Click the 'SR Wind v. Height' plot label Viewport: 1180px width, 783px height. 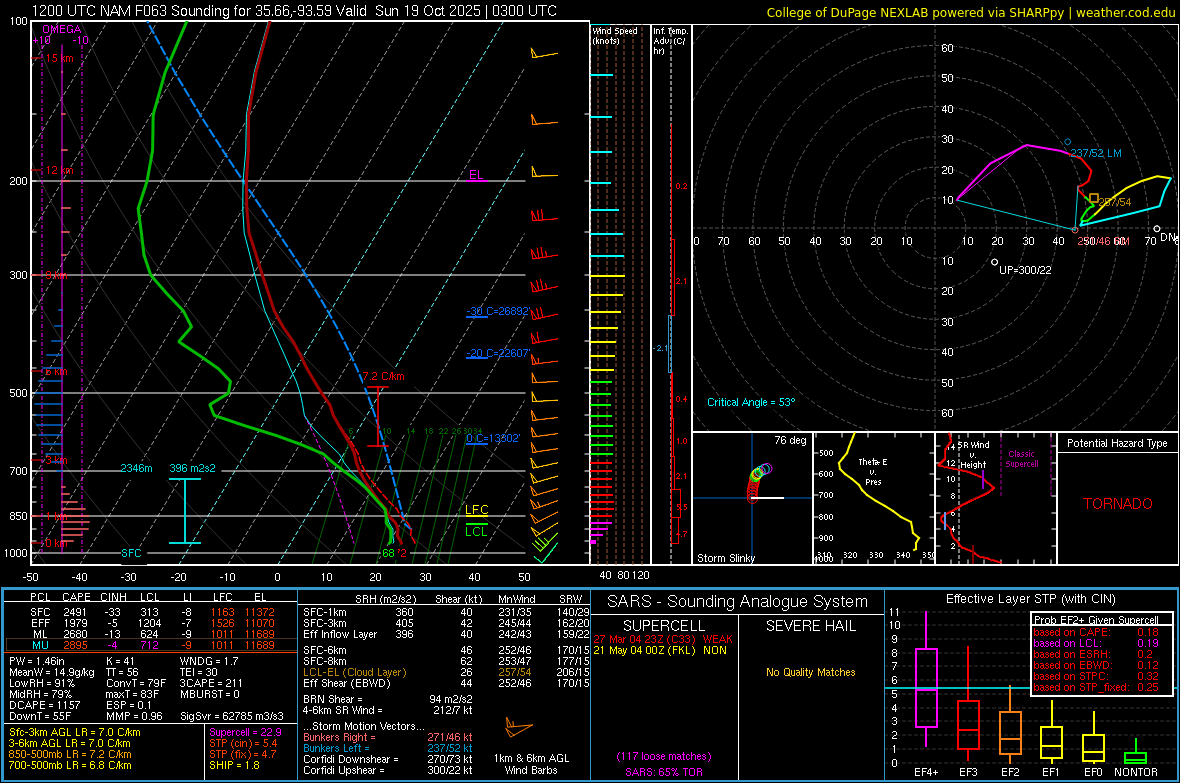coord(973,455)
